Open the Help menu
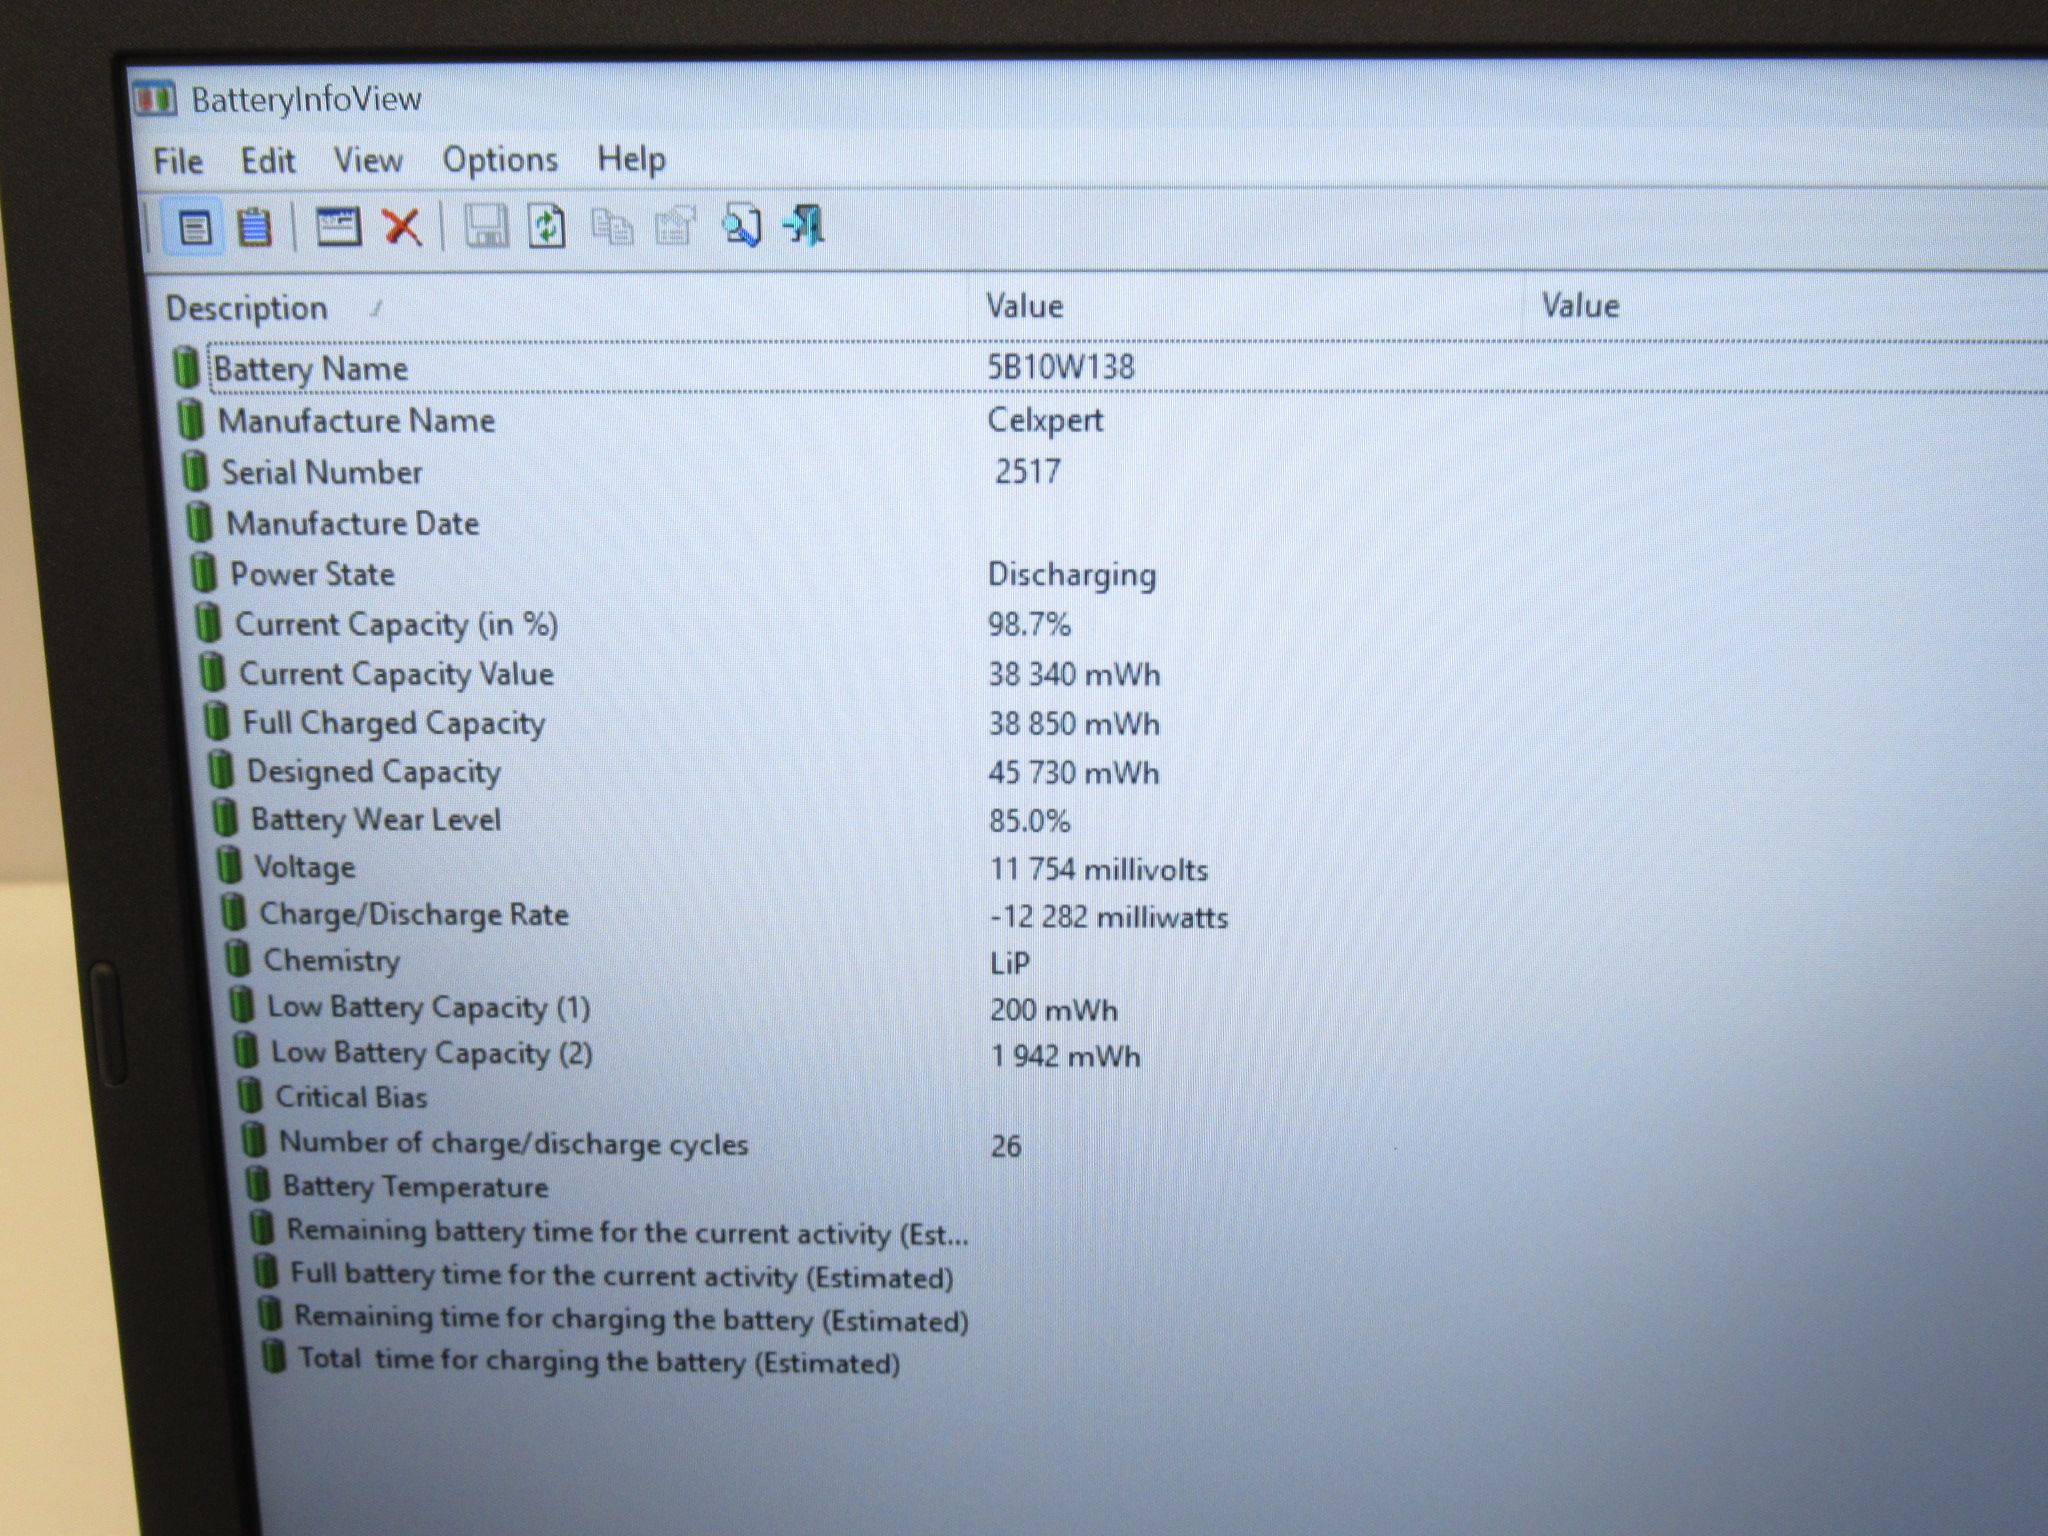Viewport: 2048px width, 1536px height. pos(631,159)
